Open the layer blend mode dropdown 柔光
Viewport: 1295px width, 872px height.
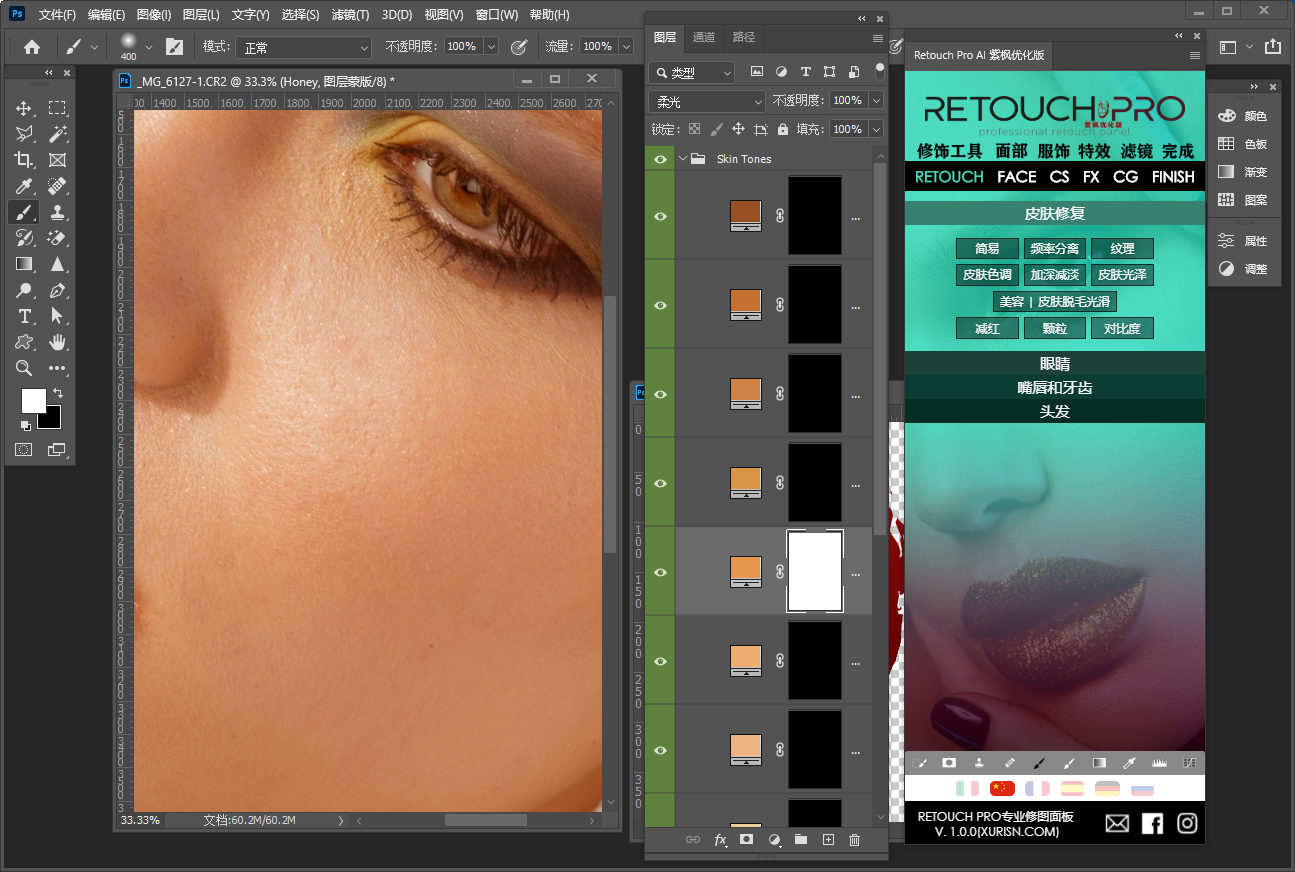(x=707, y=101)
